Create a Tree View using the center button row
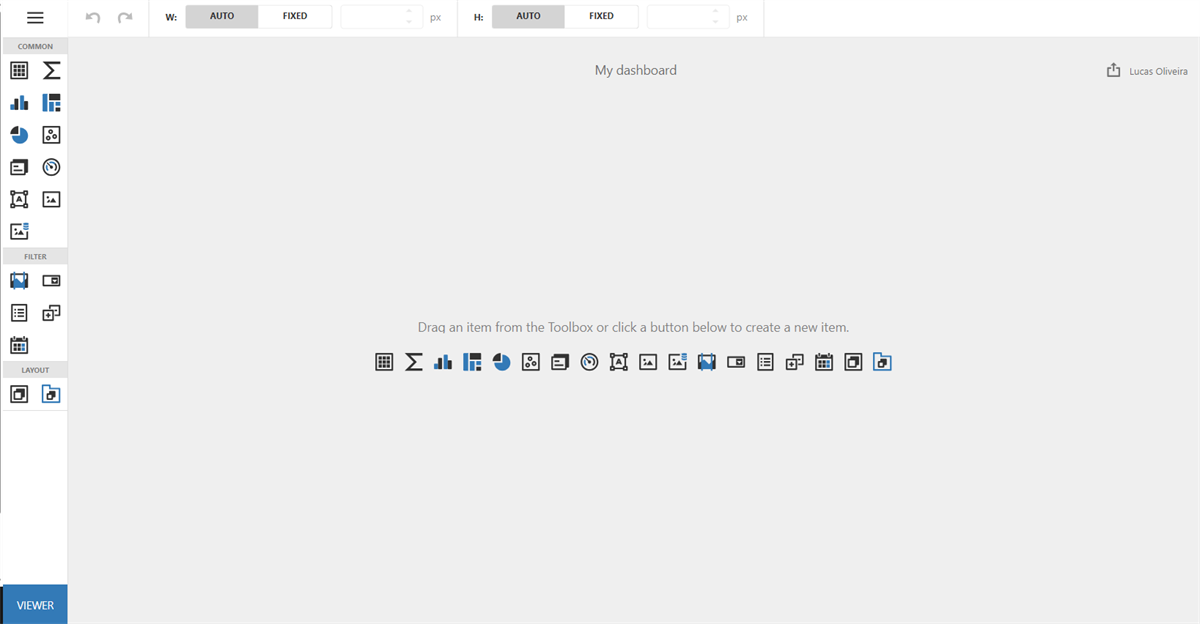The width and height of the screenshot is (1200, 624). (795, 362)
